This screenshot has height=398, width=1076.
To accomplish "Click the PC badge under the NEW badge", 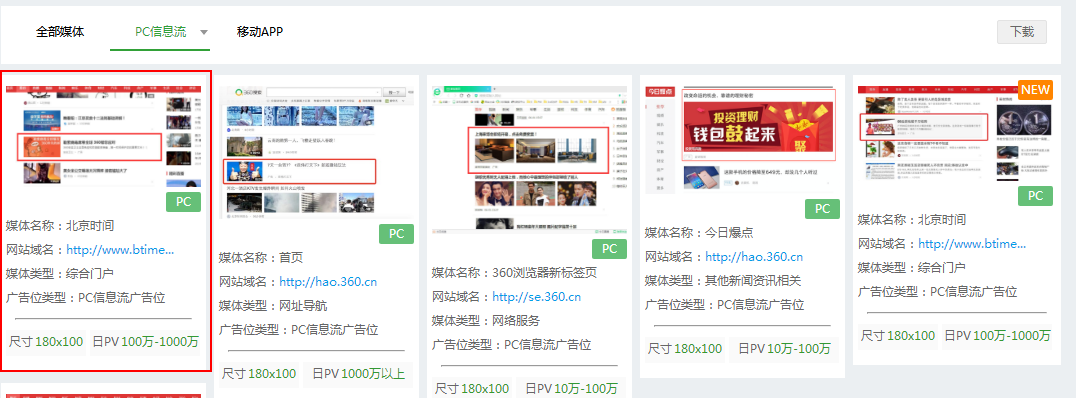I will point(1036,196).
